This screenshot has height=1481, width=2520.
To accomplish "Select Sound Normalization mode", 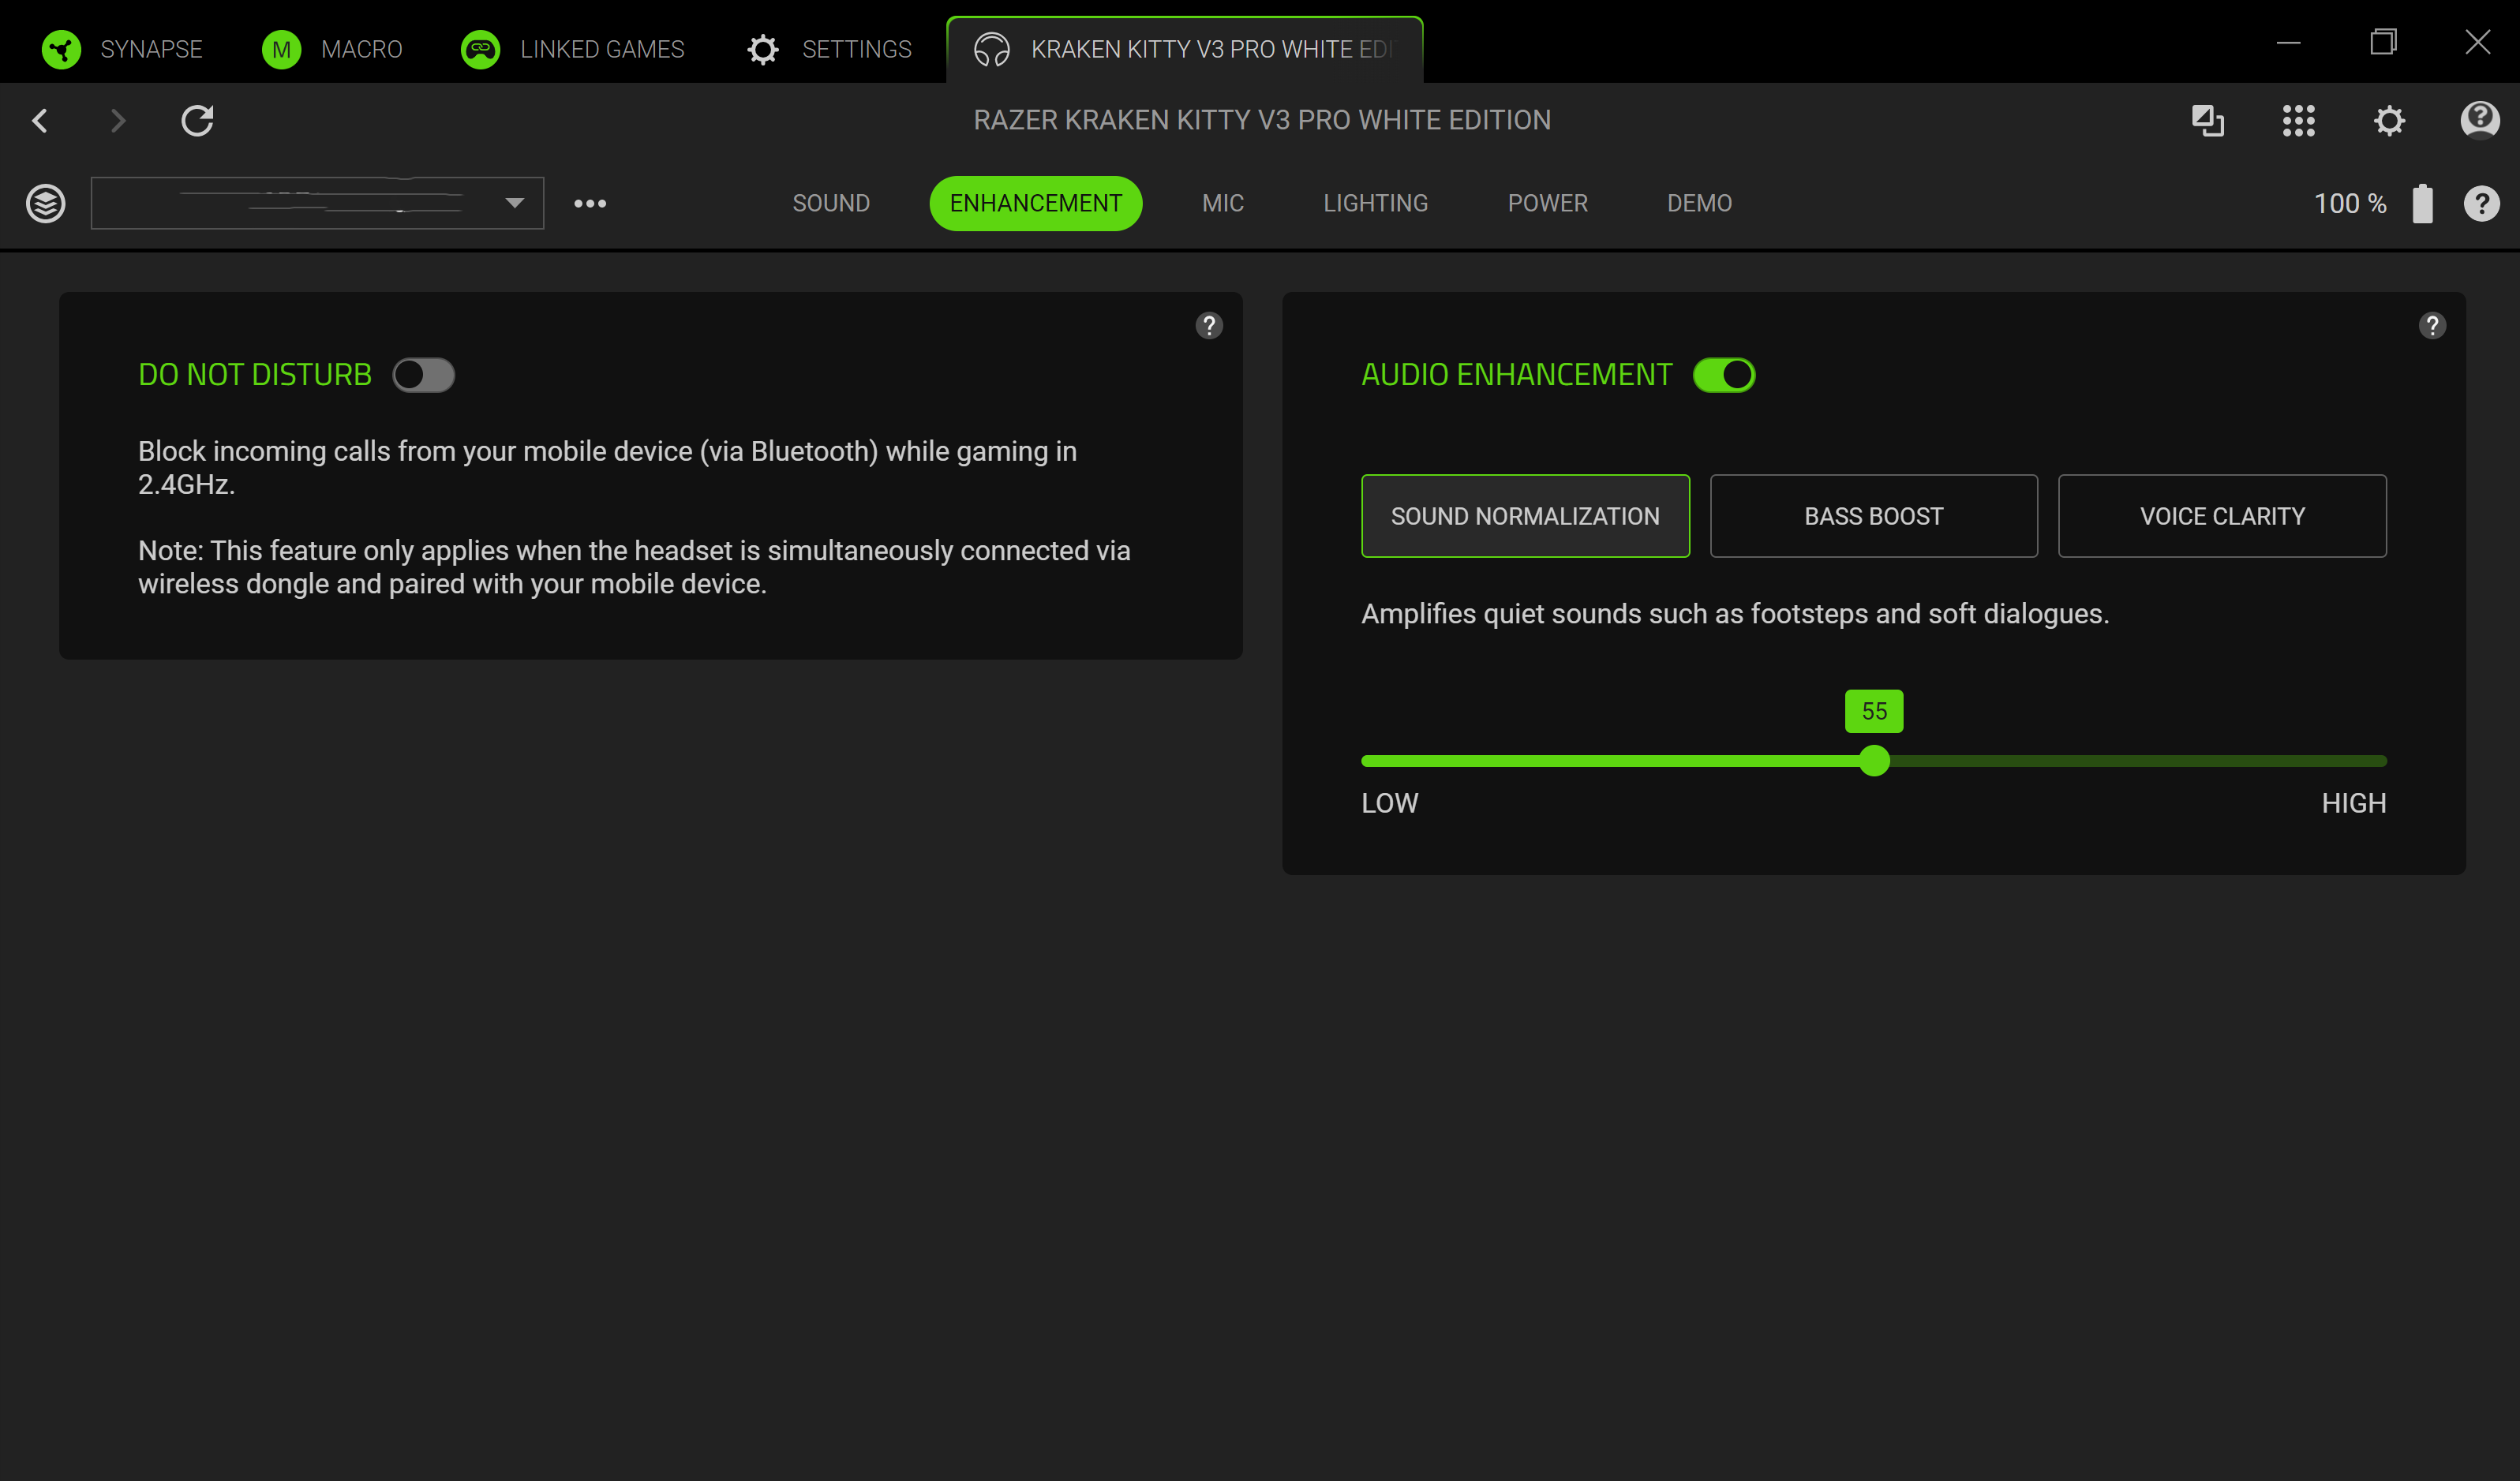I will [x=1525, y=516].
